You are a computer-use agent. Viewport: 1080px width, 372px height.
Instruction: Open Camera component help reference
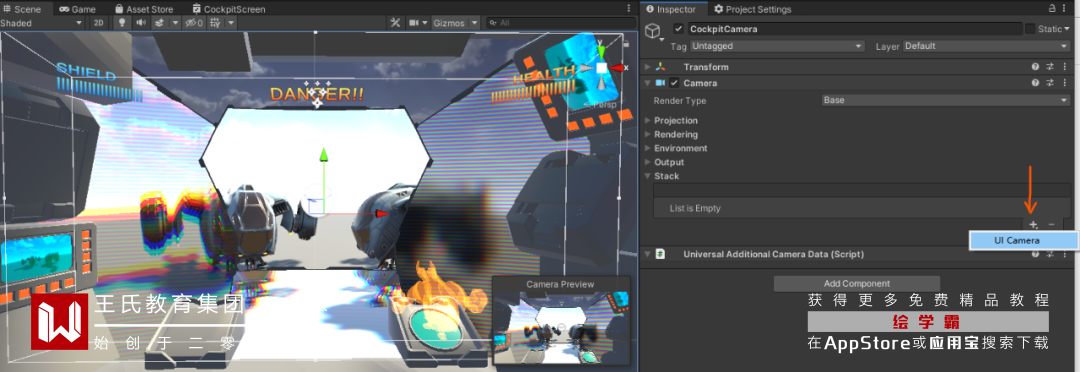coord(1035,83)
